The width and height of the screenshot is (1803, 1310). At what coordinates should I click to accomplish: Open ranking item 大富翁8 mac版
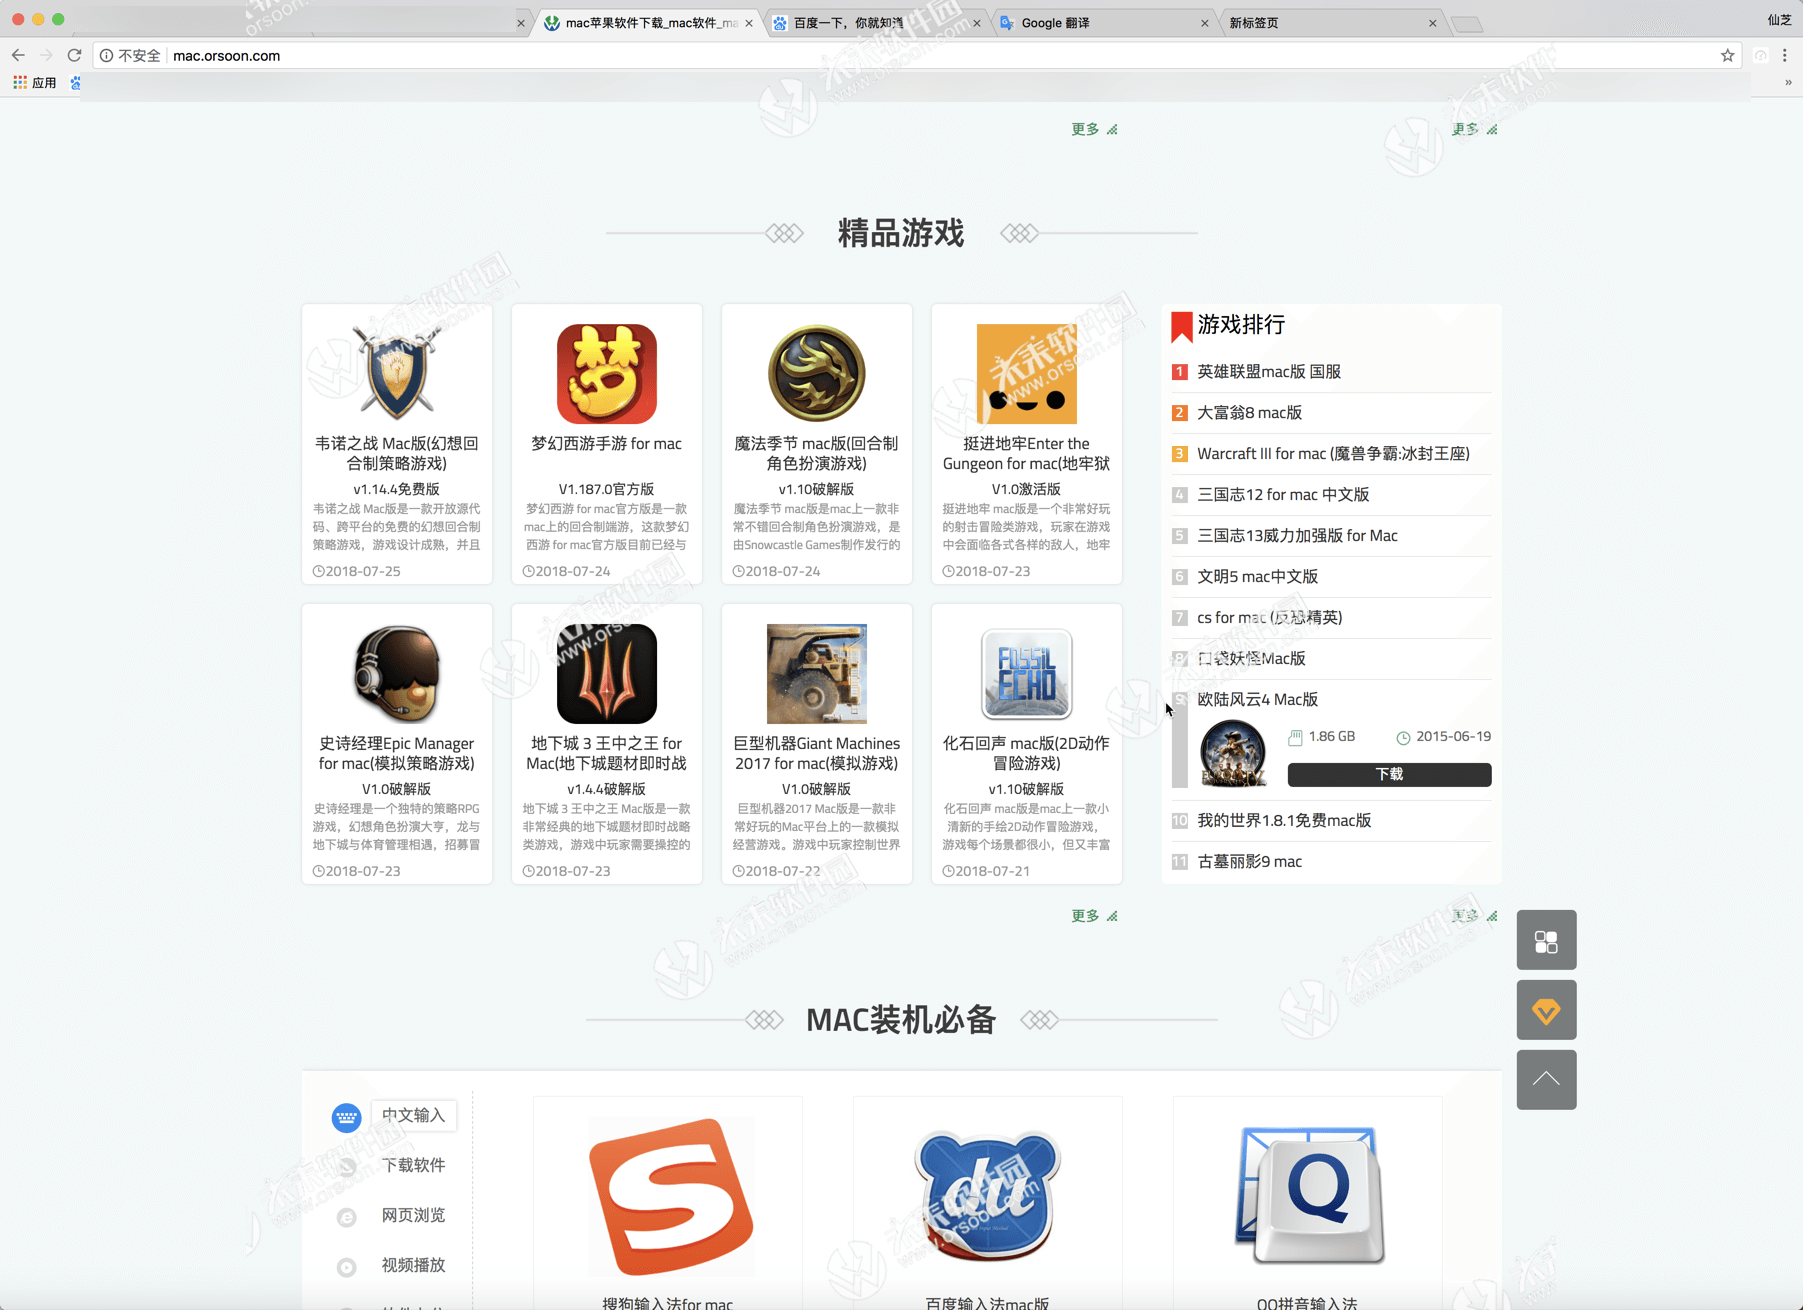(x=1250, y=412)
